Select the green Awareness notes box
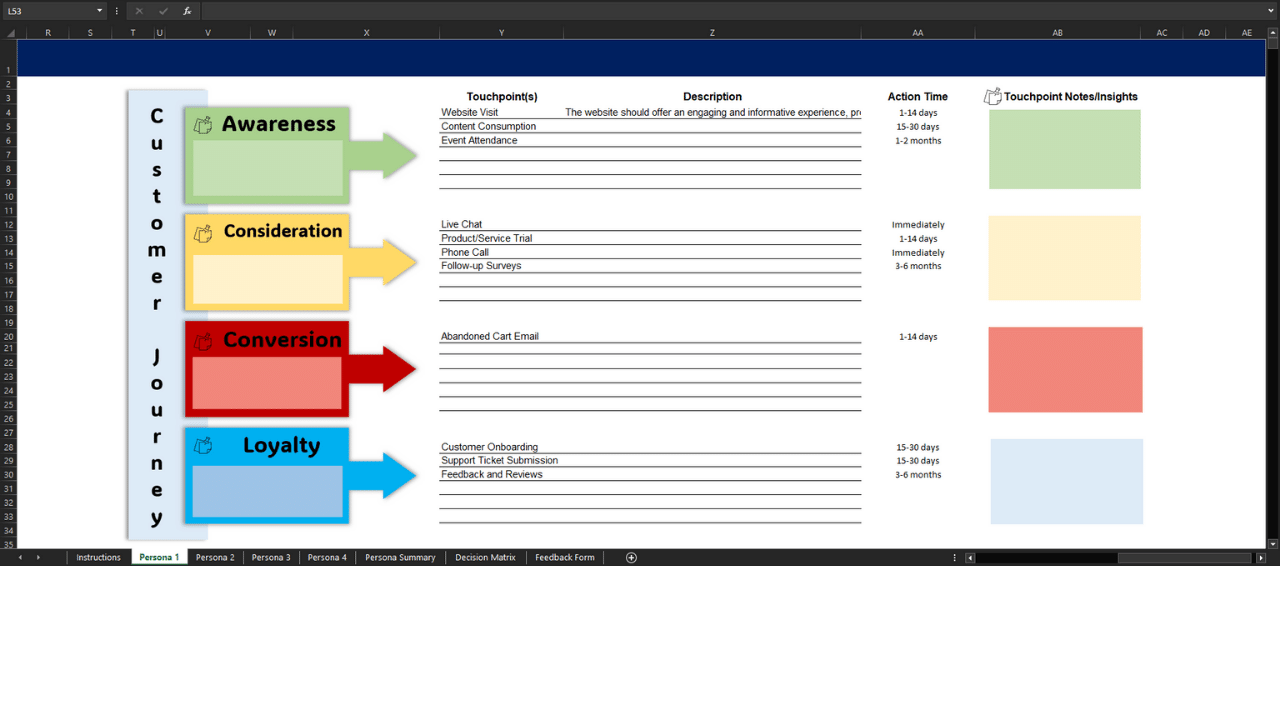 point(1064,149)
